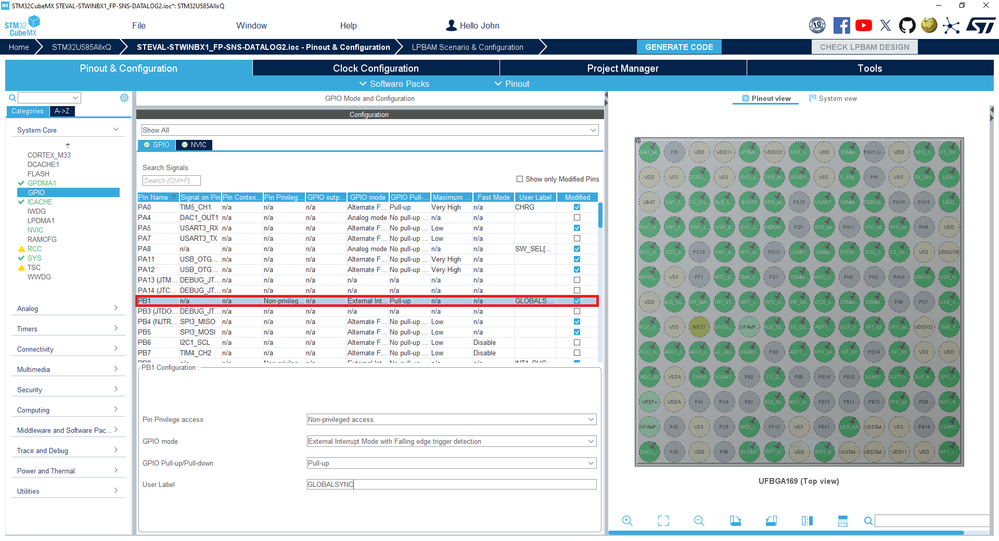Open the 10-year anniversary badge icon
Screen dimensions: 999x541
point(817,25)
